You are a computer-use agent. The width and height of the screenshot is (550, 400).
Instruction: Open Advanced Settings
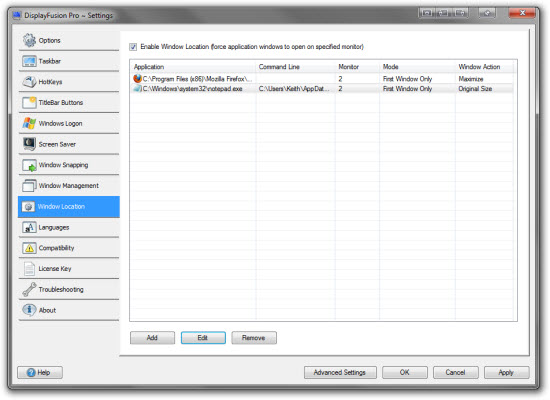(340, 372)
